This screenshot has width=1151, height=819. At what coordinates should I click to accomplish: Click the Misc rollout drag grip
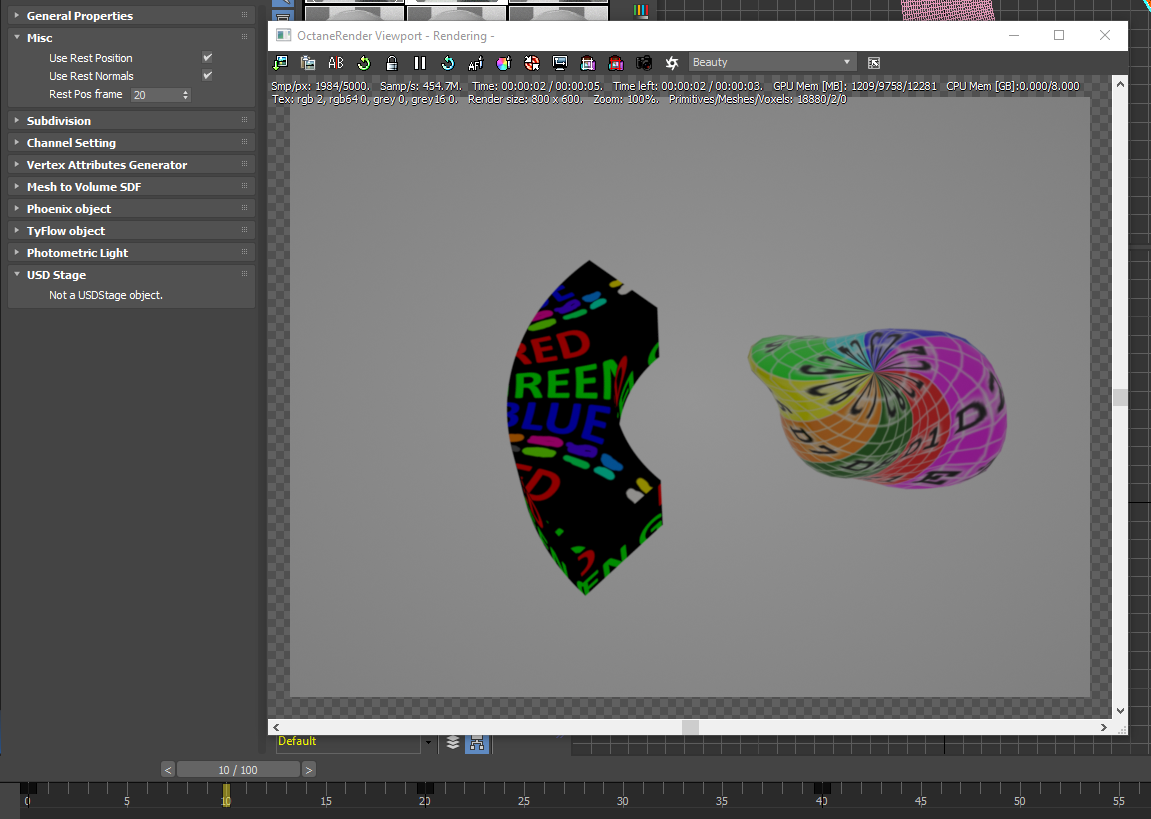(x=244, y=37)
